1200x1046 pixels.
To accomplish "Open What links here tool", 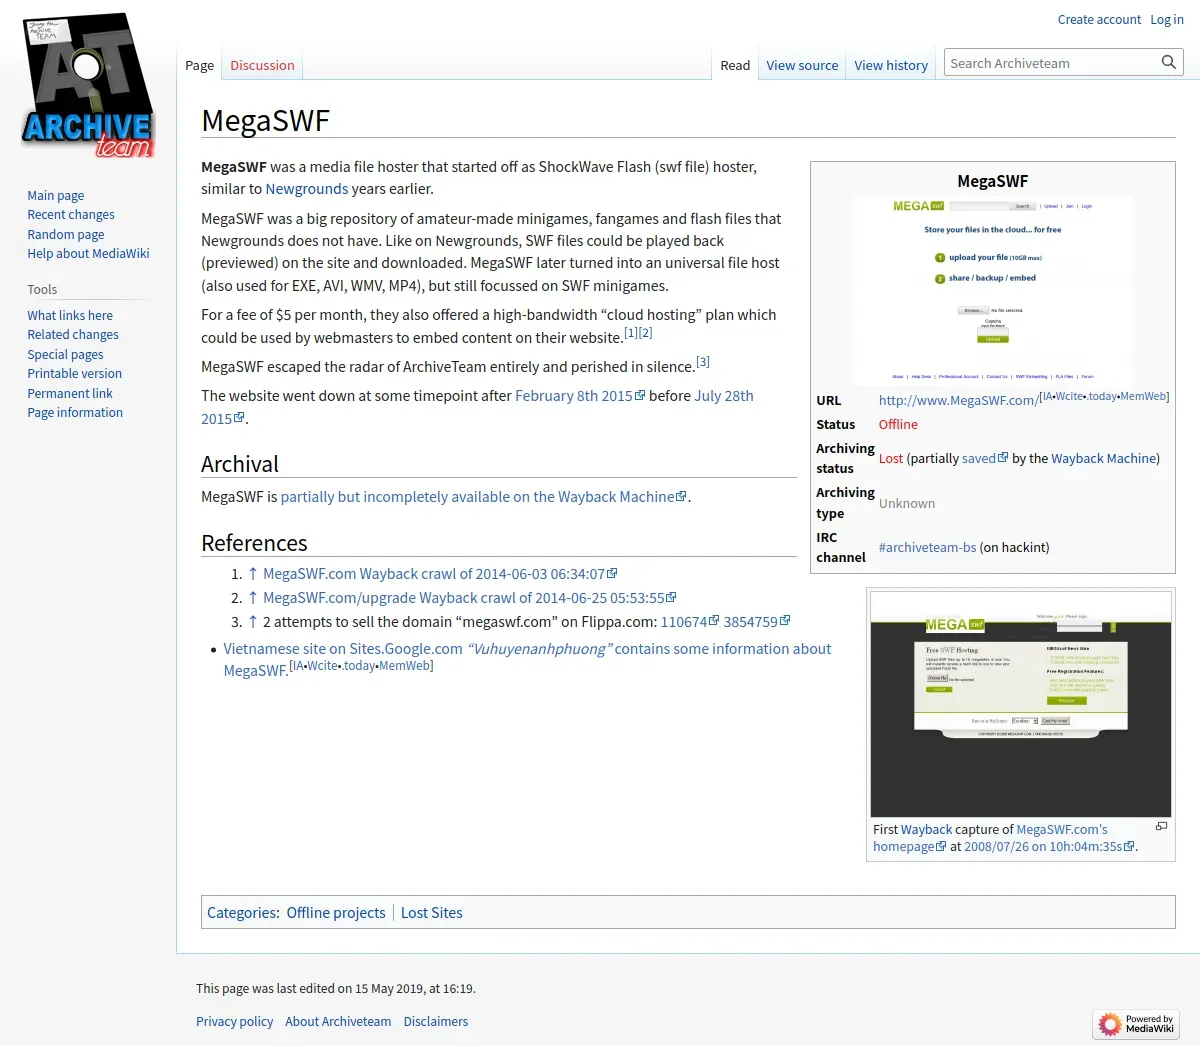I will (x=70, y=315).
